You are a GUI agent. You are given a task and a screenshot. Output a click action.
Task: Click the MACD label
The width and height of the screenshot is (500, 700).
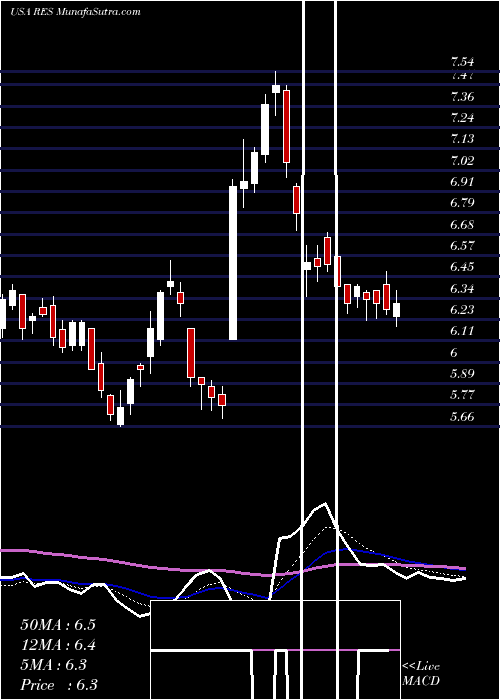421,681
